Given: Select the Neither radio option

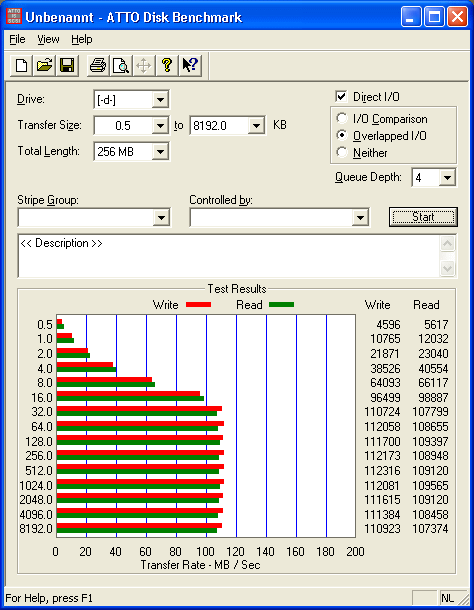Looking at the screenshot, I should click(342, 152).
